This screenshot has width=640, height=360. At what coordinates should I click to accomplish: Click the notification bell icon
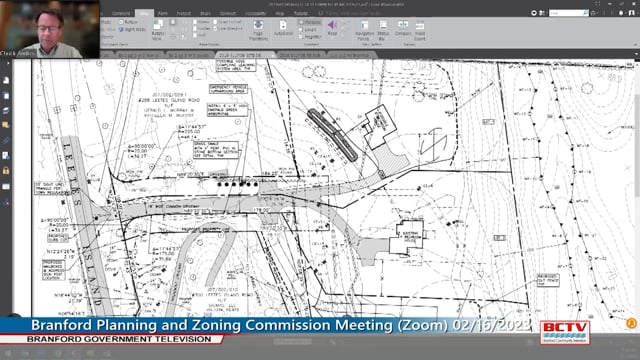(621, 13)
